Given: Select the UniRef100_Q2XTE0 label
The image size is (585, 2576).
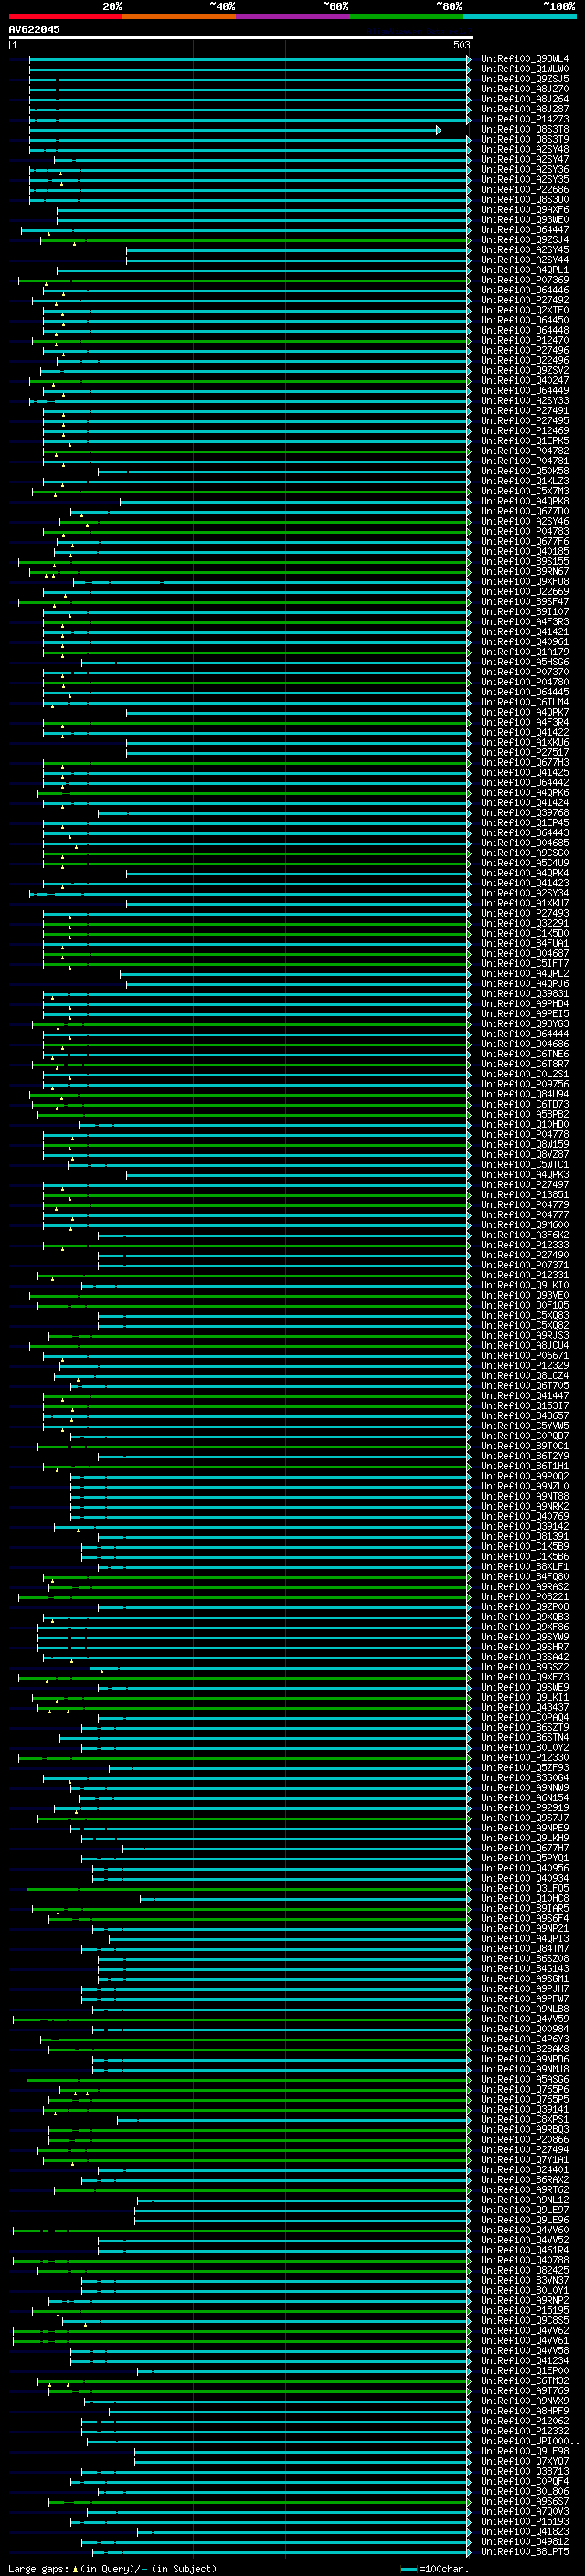Looking at the screenshot, I should (x=524, y=310).
